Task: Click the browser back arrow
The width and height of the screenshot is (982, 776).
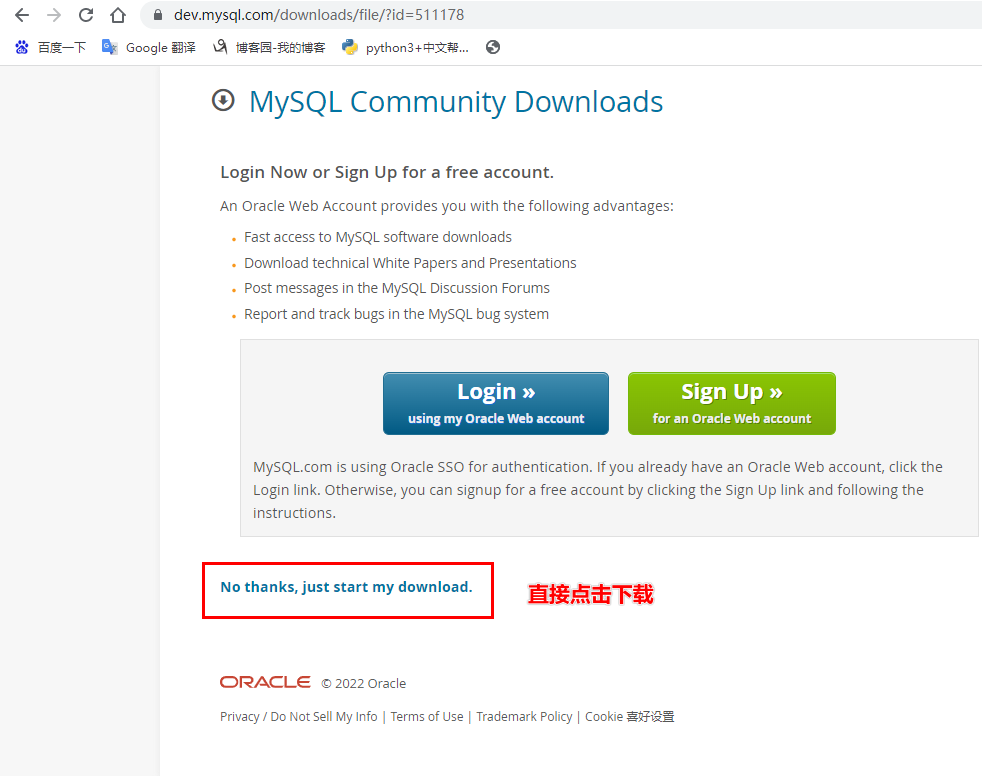Action: click(x=22, y=14)
